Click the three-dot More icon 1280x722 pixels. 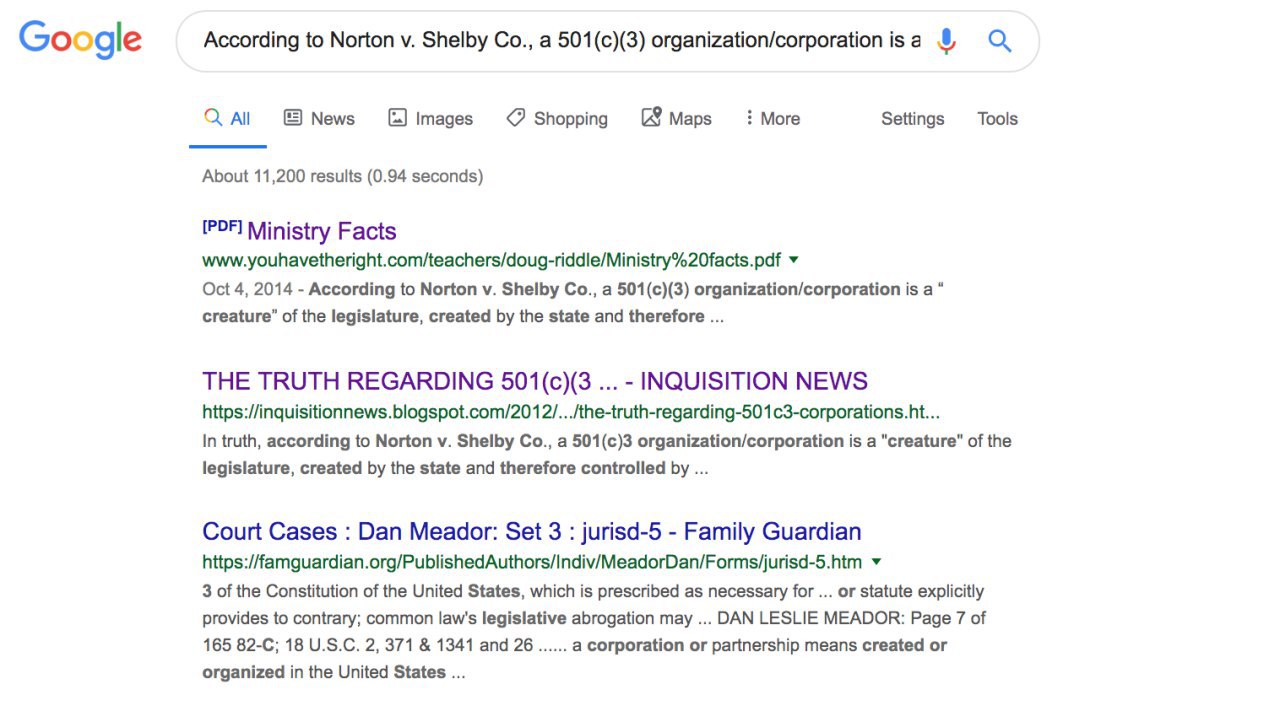pyautogui.click(x=749, y=117)
